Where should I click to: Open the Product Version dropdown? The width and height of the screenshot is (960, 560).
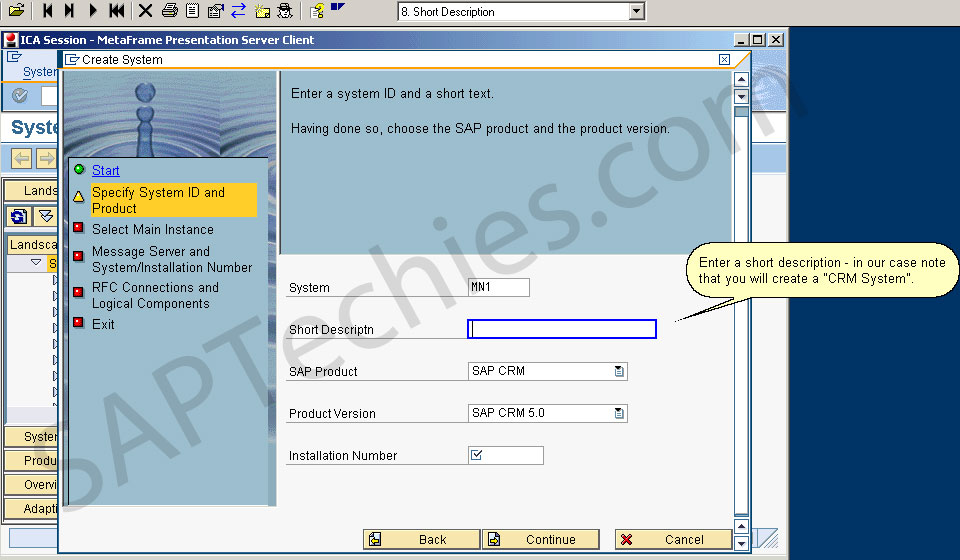547,413
